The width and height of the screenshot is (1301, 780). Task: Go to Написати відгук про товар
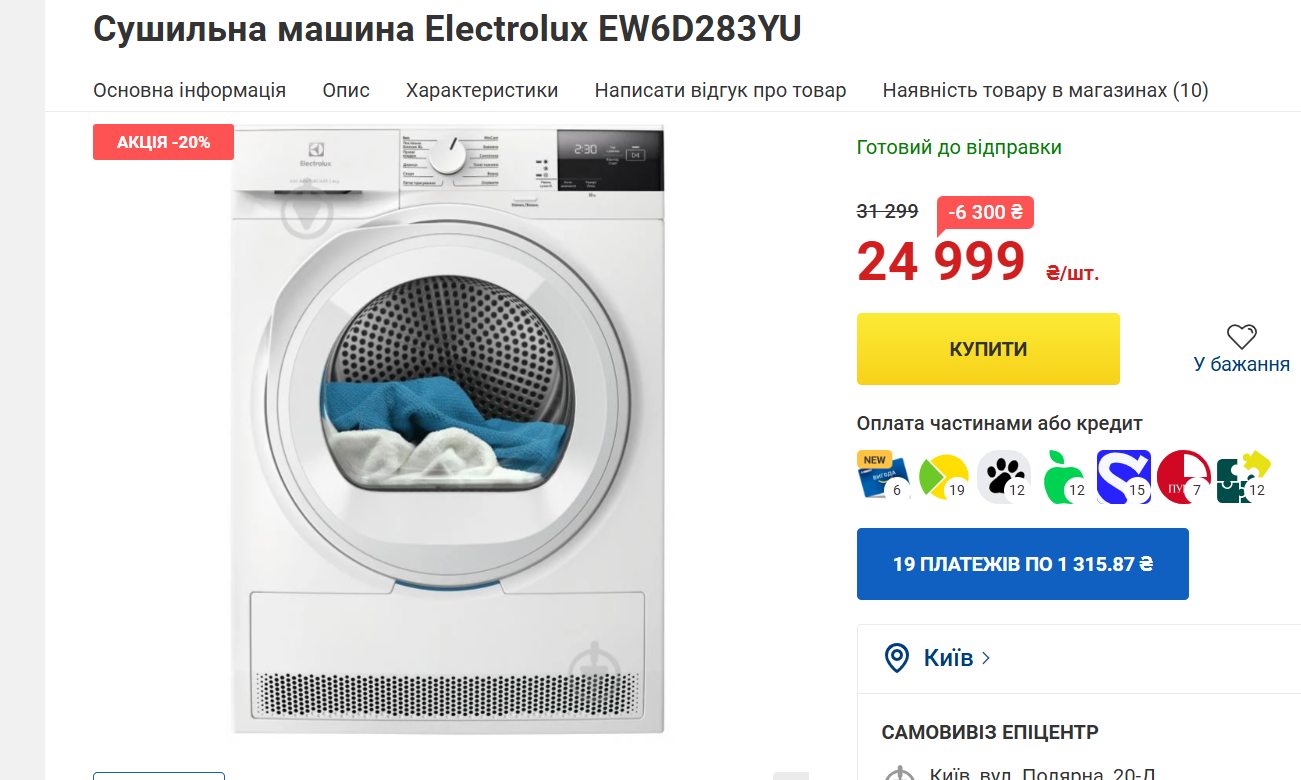720,90
